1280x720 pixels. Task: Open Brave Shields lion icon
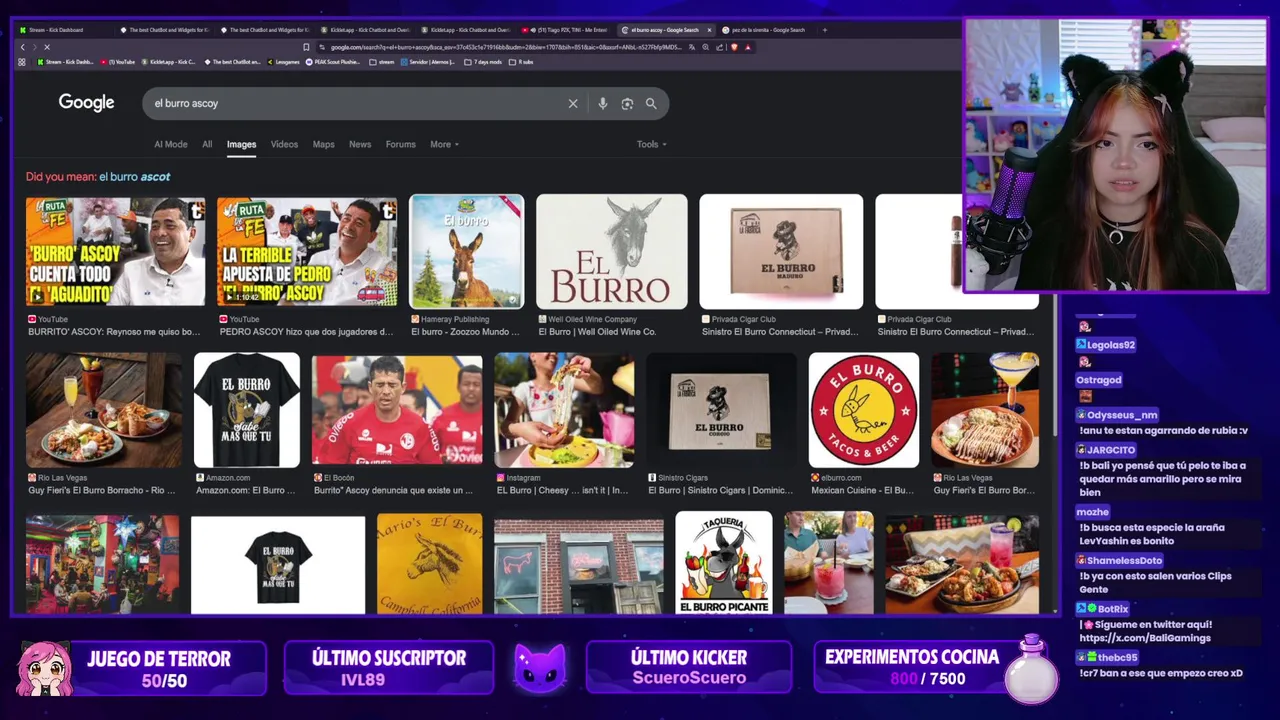click(x=734, y=47)
